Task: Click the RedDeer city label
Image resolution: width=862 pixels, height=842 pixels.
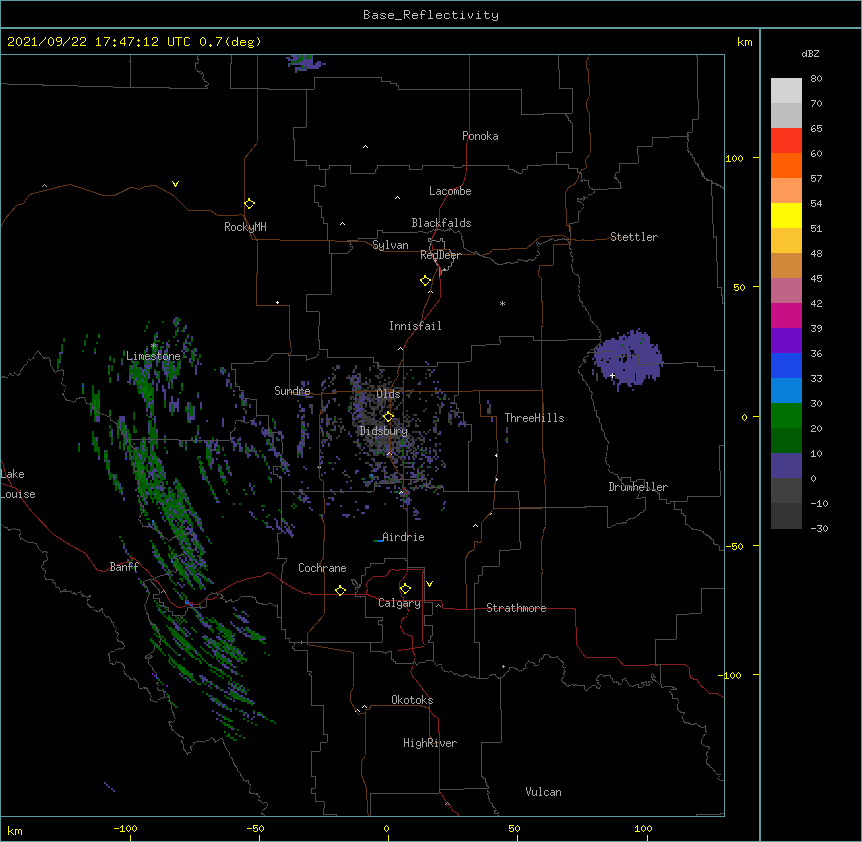Action: tap(440, 255)
